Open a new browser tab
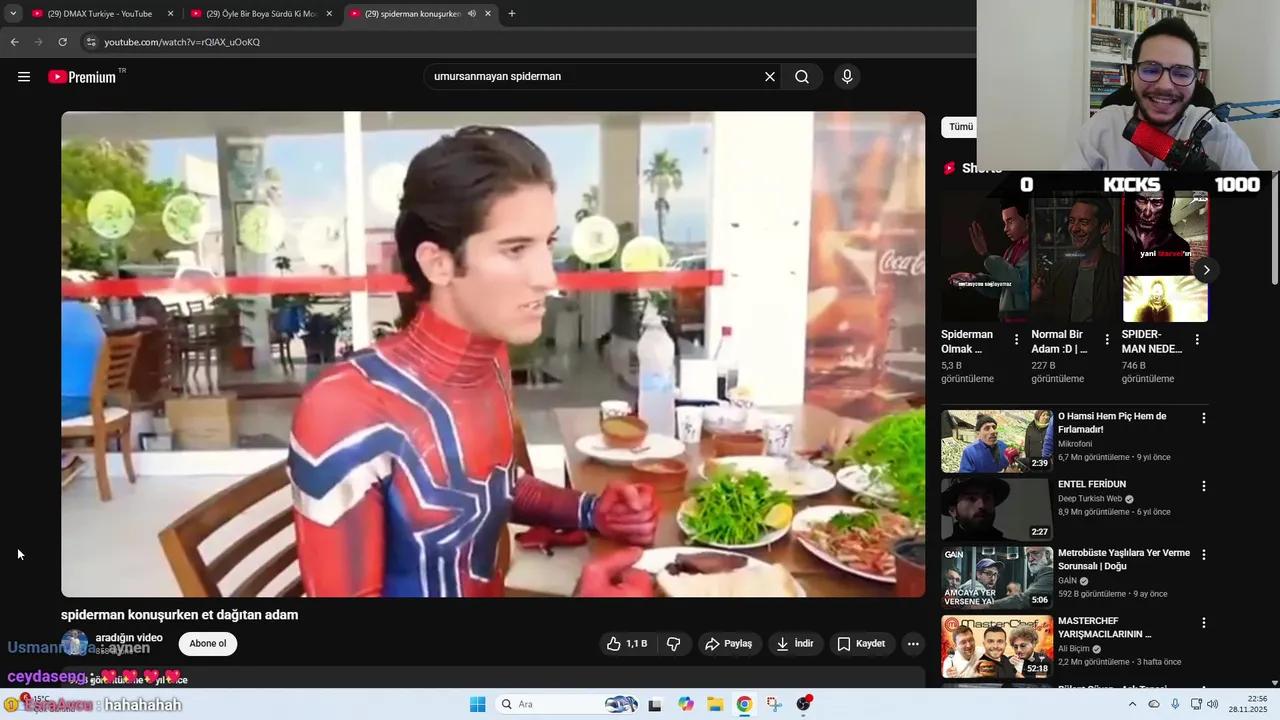 point(512,14)
